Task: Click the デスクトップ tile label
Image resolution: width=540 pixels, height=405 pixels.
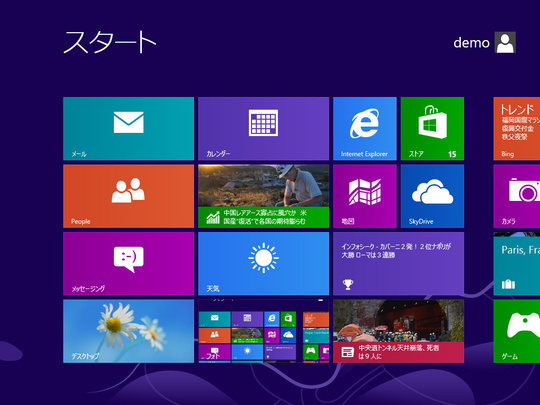Action: coord(85,356)
